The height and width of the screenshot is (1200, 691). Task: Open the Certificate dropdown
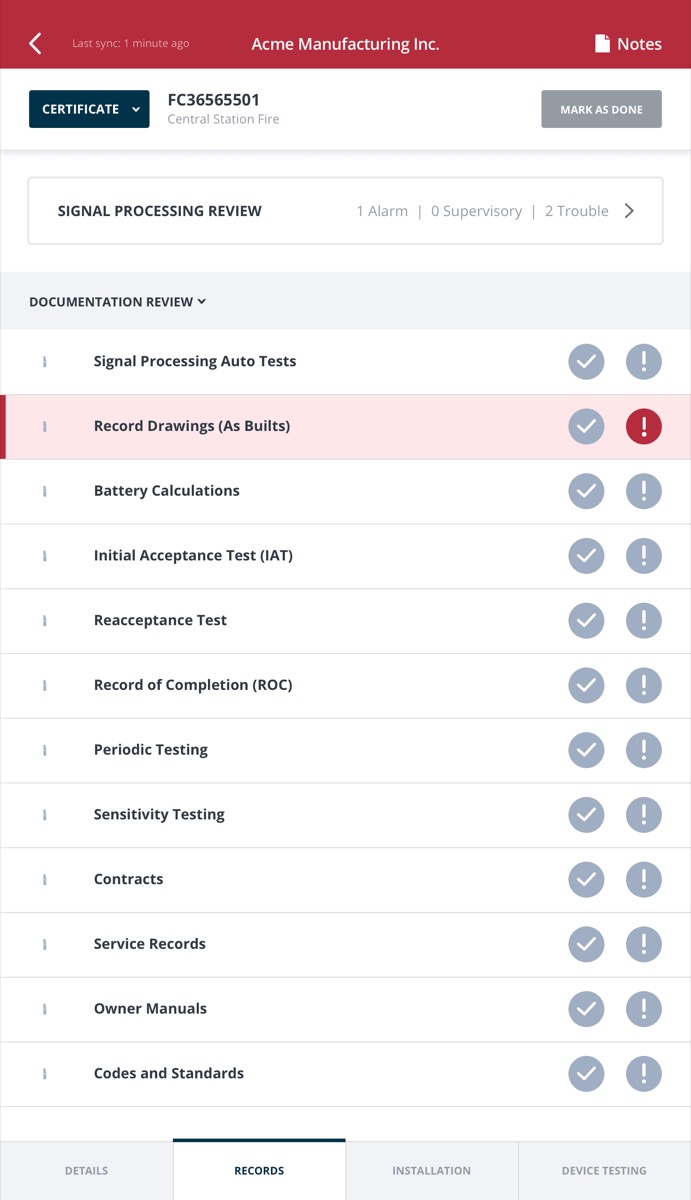point(89,109)
